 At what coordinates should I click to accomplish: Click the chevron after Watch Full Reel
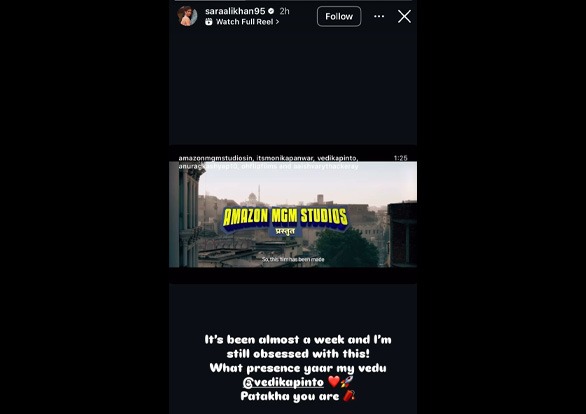[x=277, y=22]
